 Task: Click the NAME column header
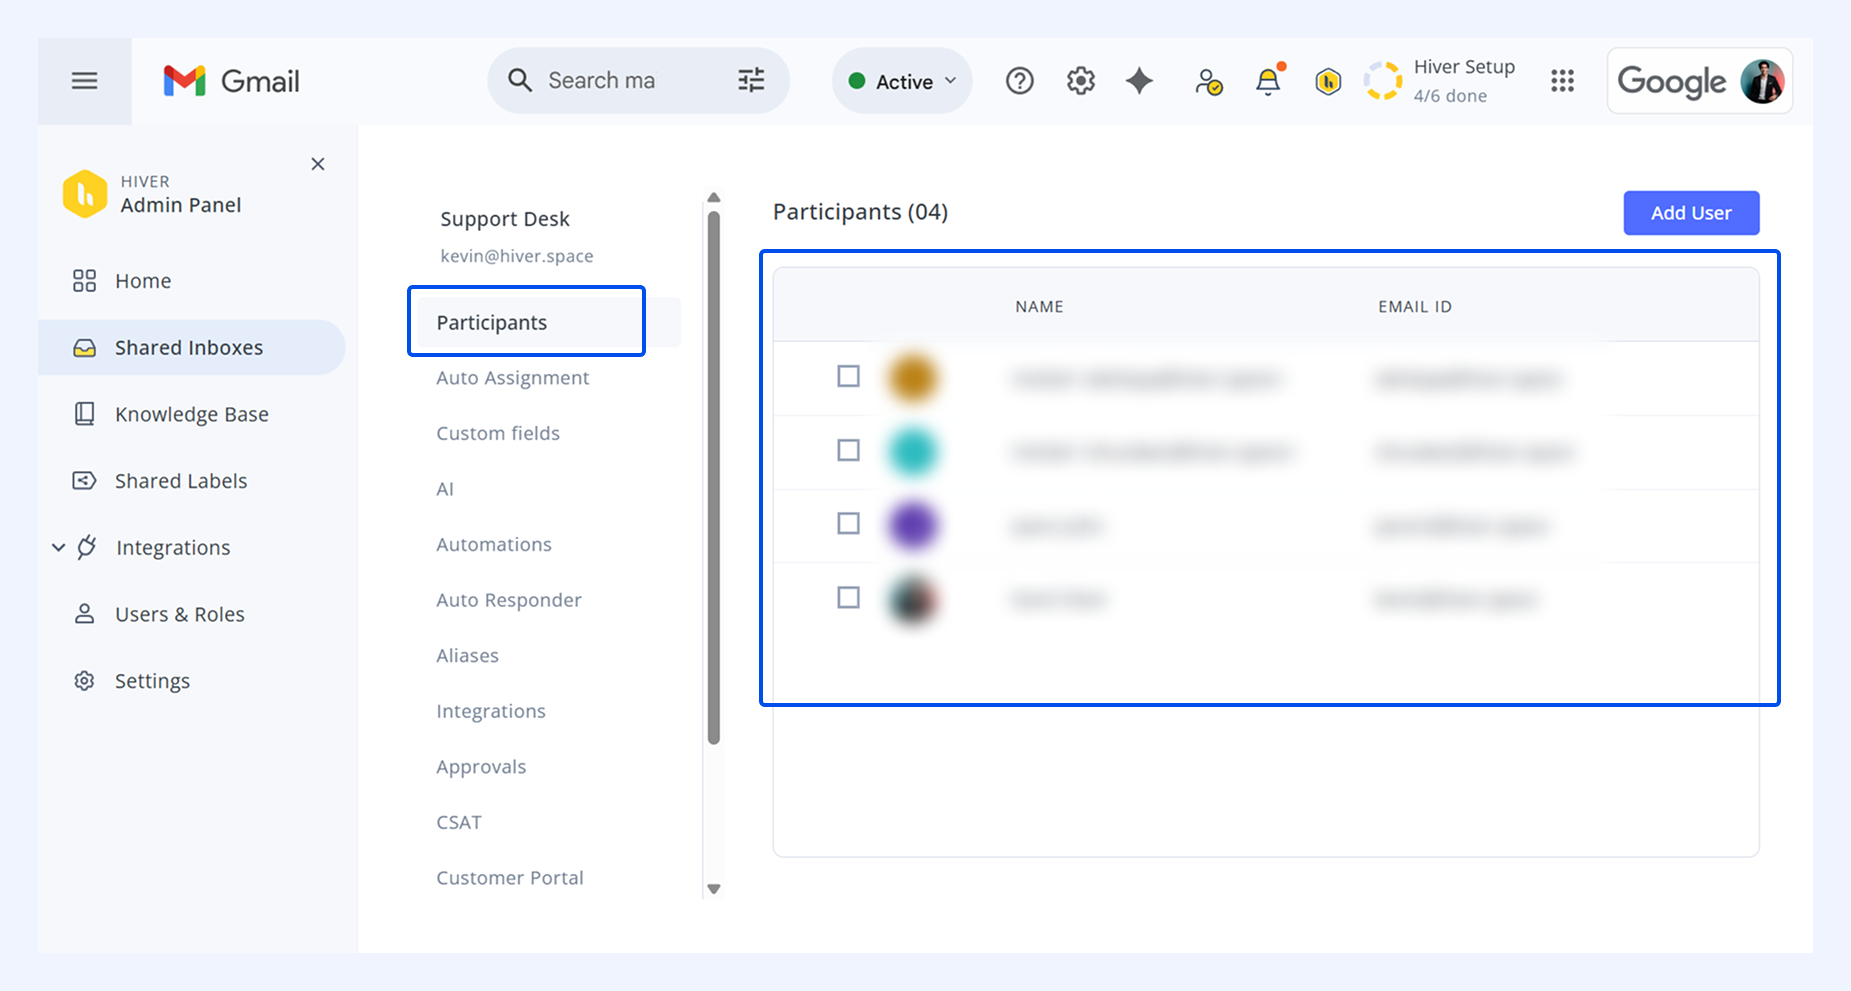tap(1039, 307)
